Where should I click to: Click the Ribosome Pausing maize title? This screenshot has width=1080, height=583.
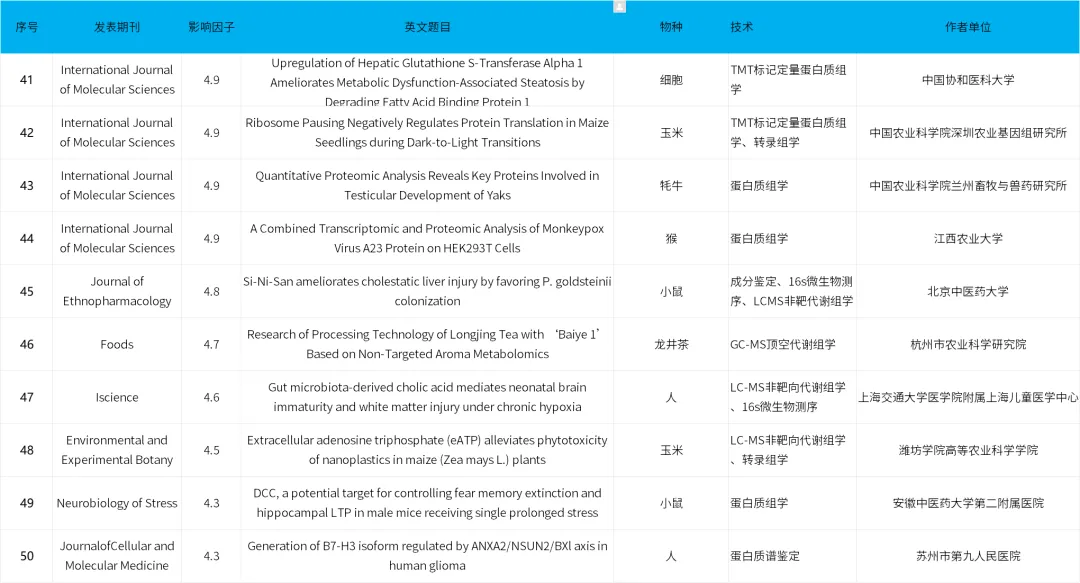427,132
